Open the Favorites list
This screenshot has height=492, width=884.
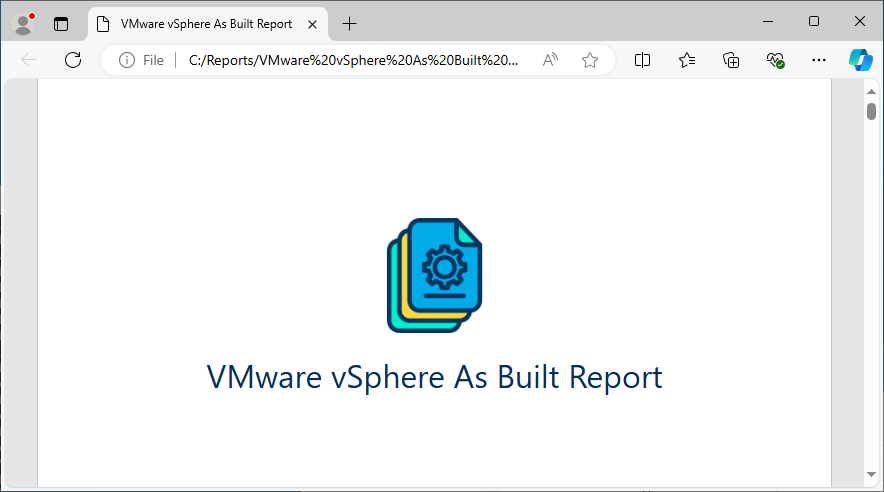point(687,60)
